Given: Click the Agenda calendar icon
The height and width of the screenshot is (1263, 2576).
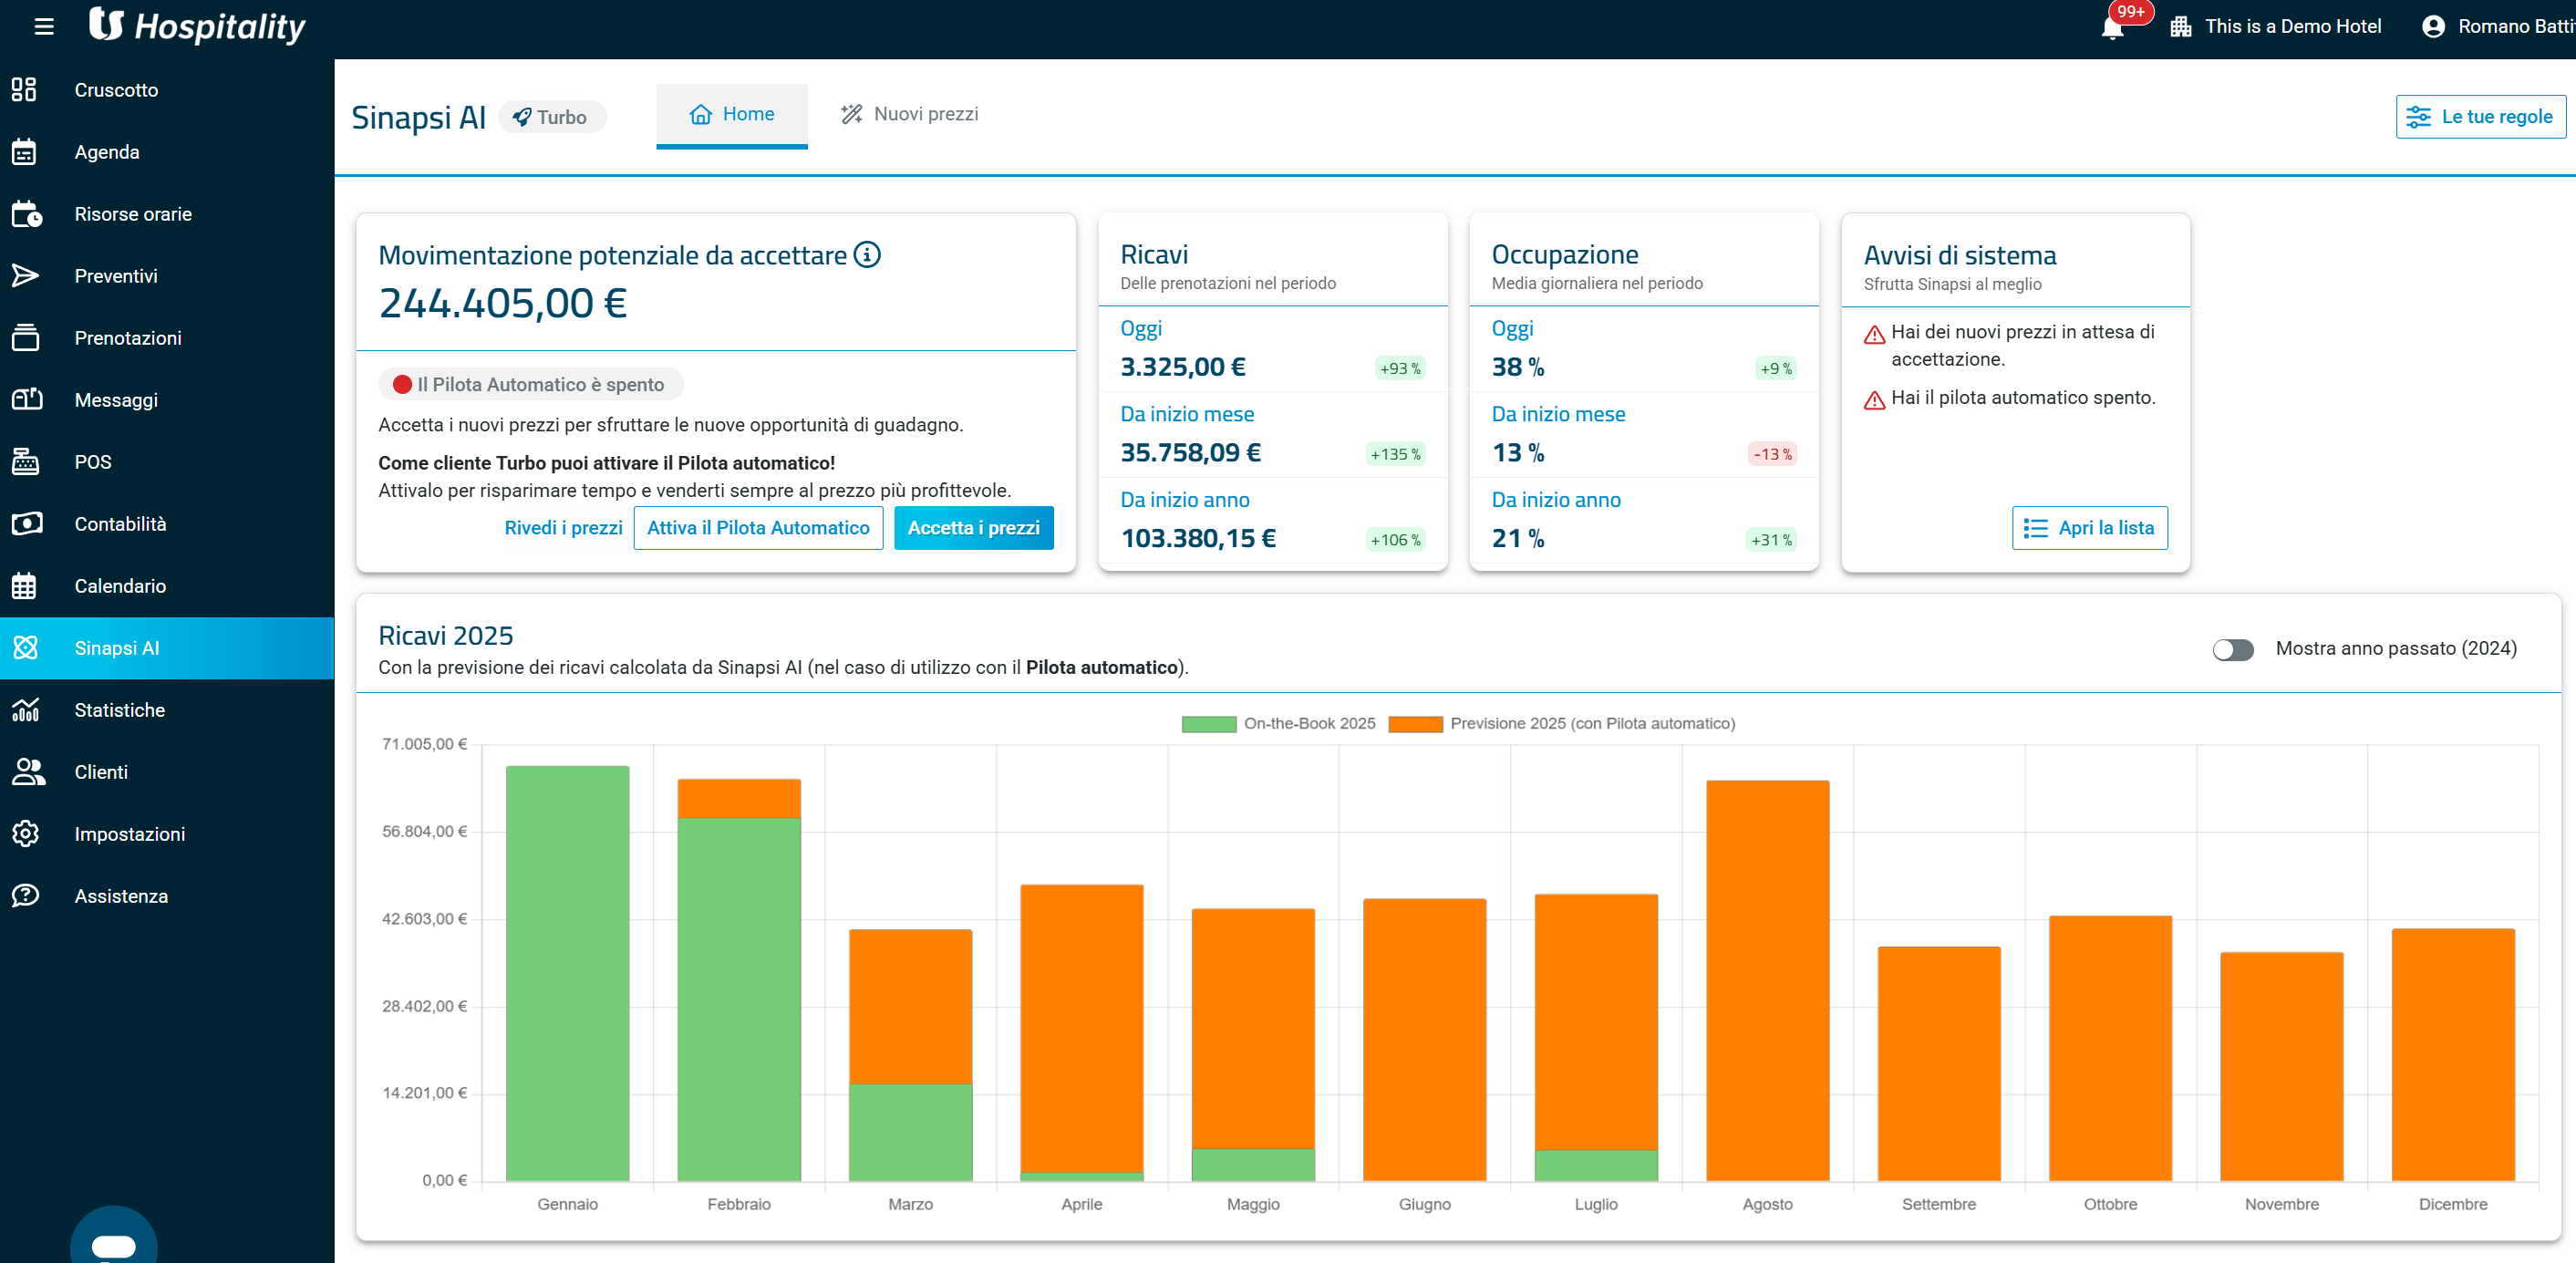Looking at the screenshot, I should (x=25, y=152).
